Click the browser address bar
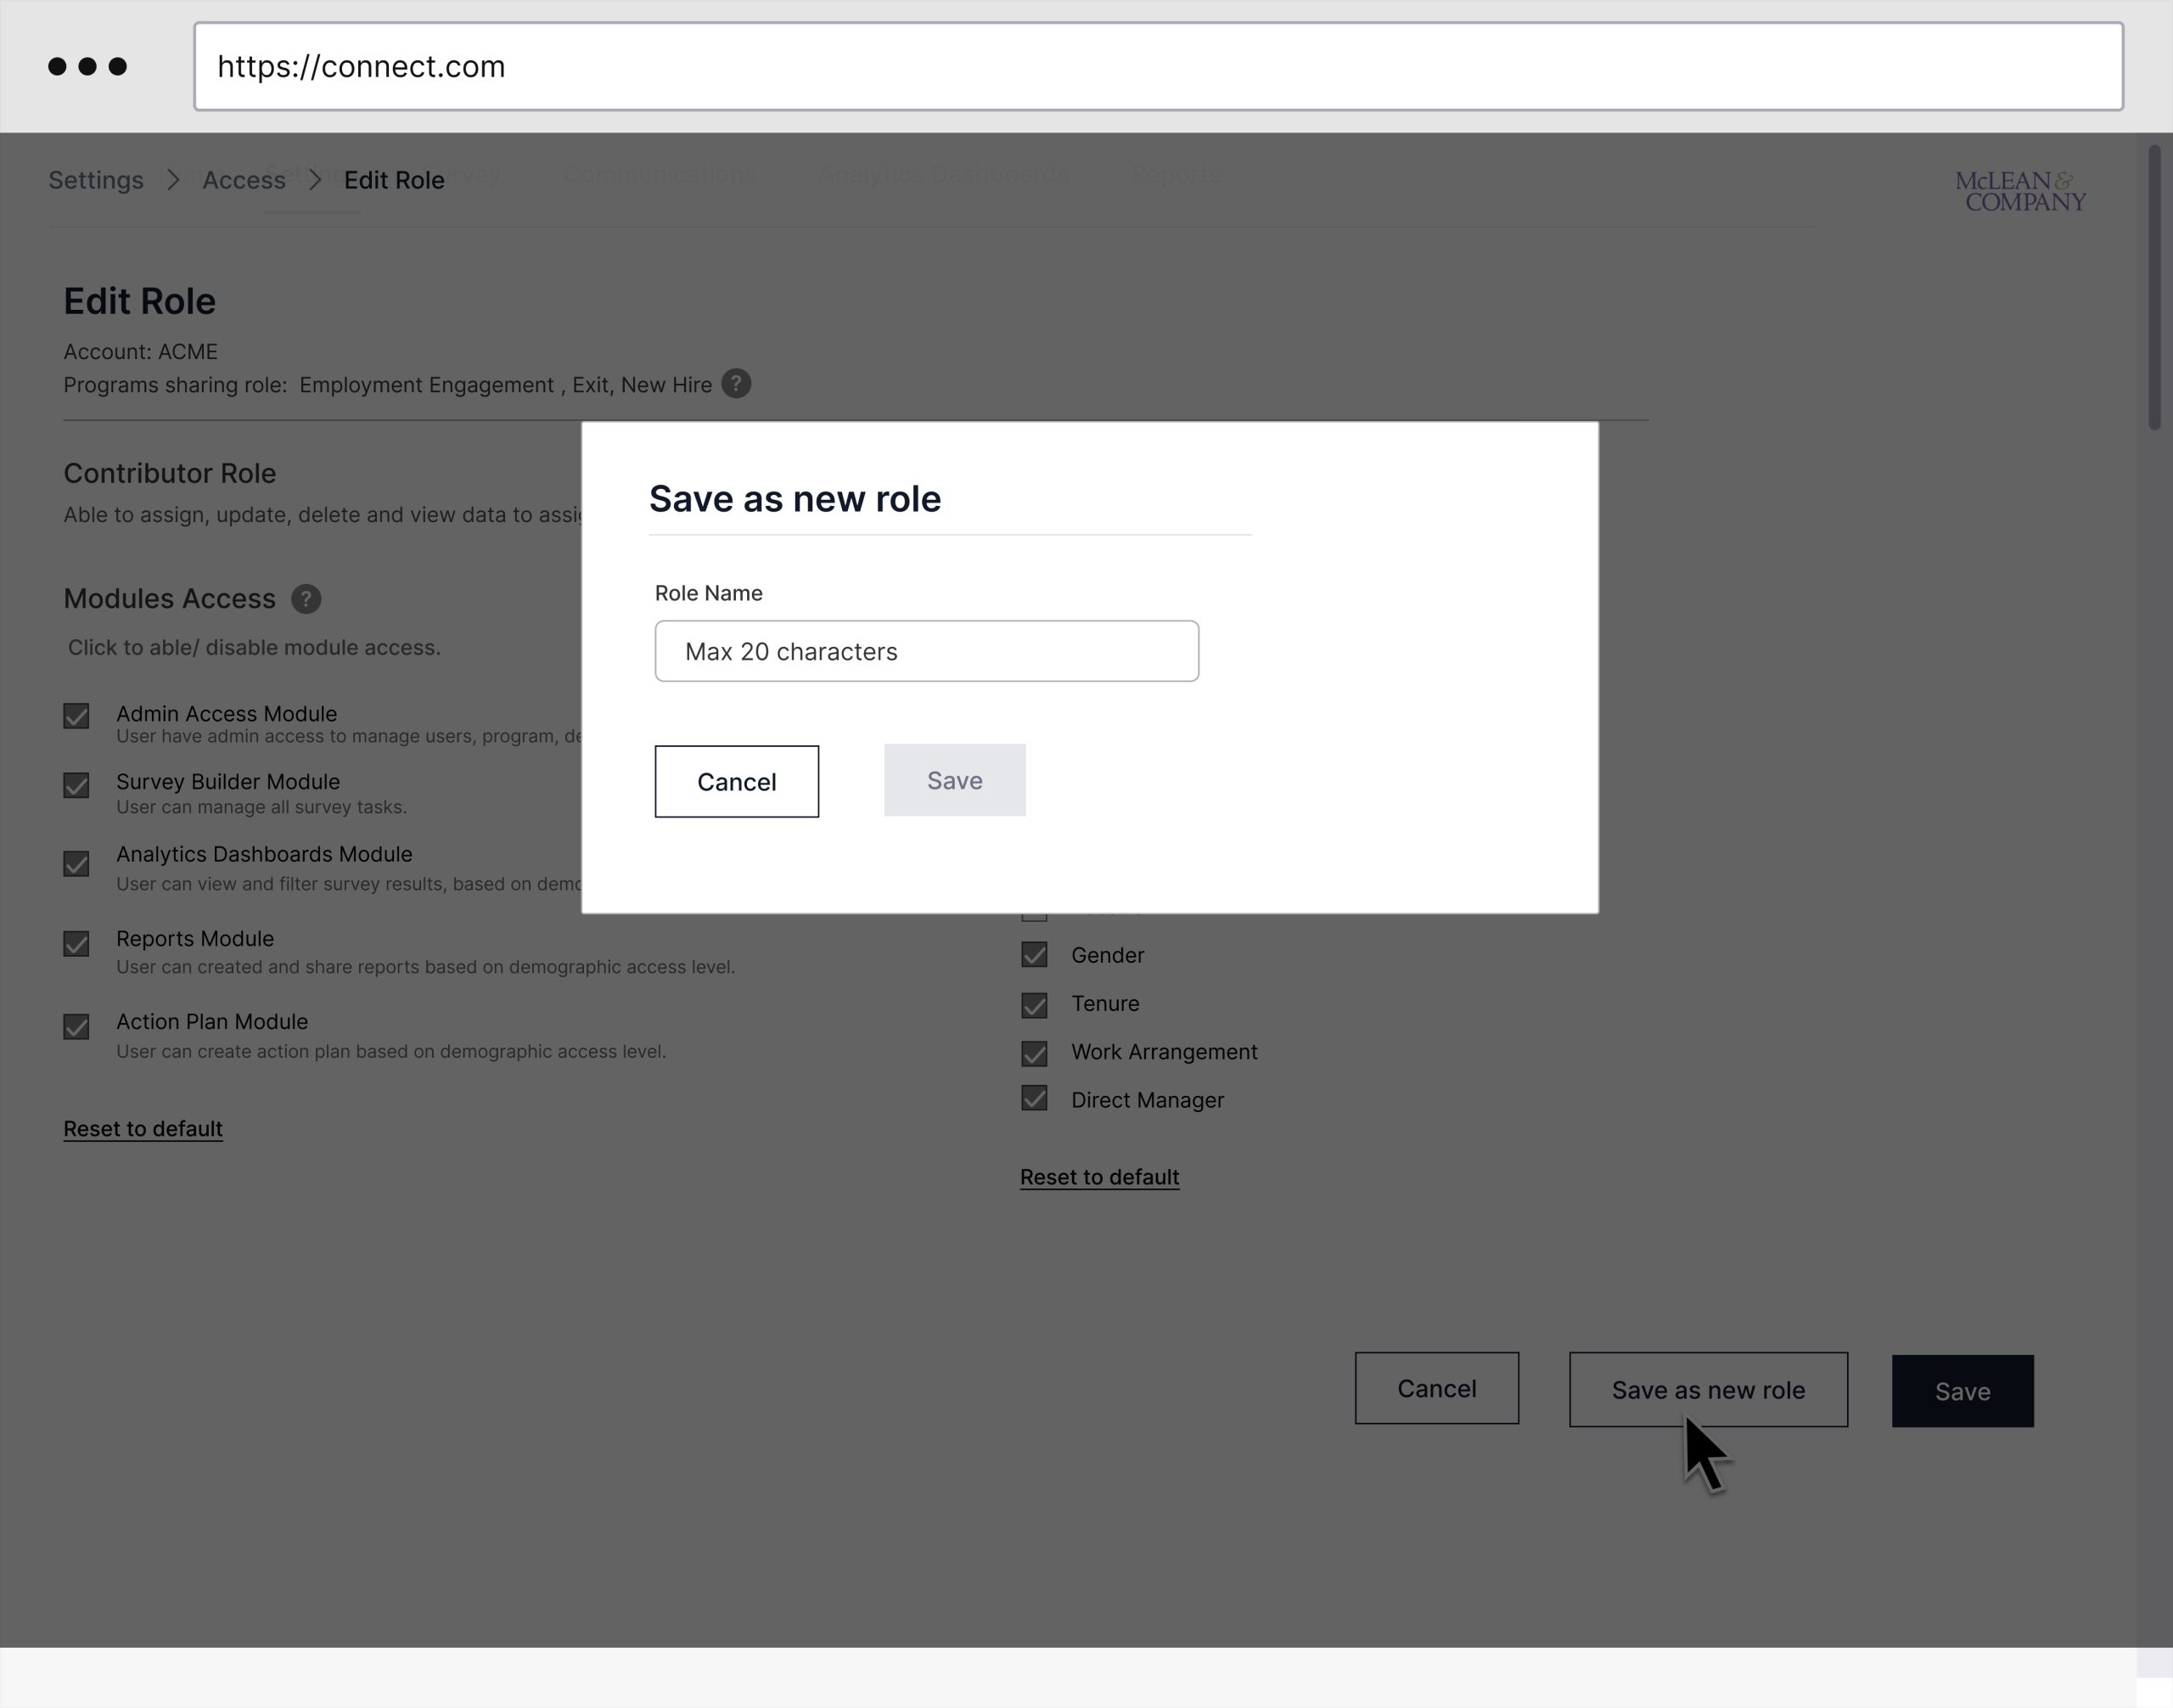Screen dimensions: 2173x1708 (1158, 66)
